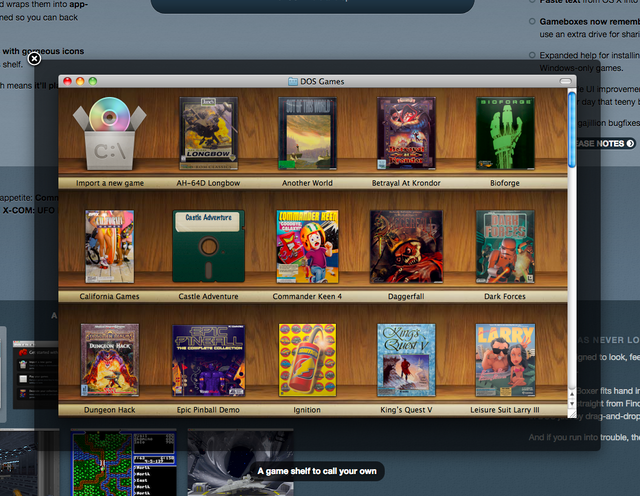Open the Epic Pinball Demo cover
The height and width of the screenshot is (496, 640).
(x=209, y=360)
